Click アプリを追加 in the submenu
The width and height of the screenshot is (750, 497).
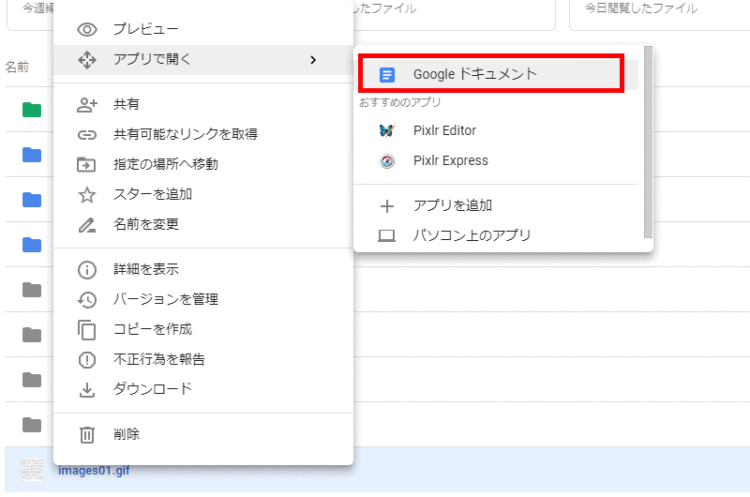coord(452,205)
